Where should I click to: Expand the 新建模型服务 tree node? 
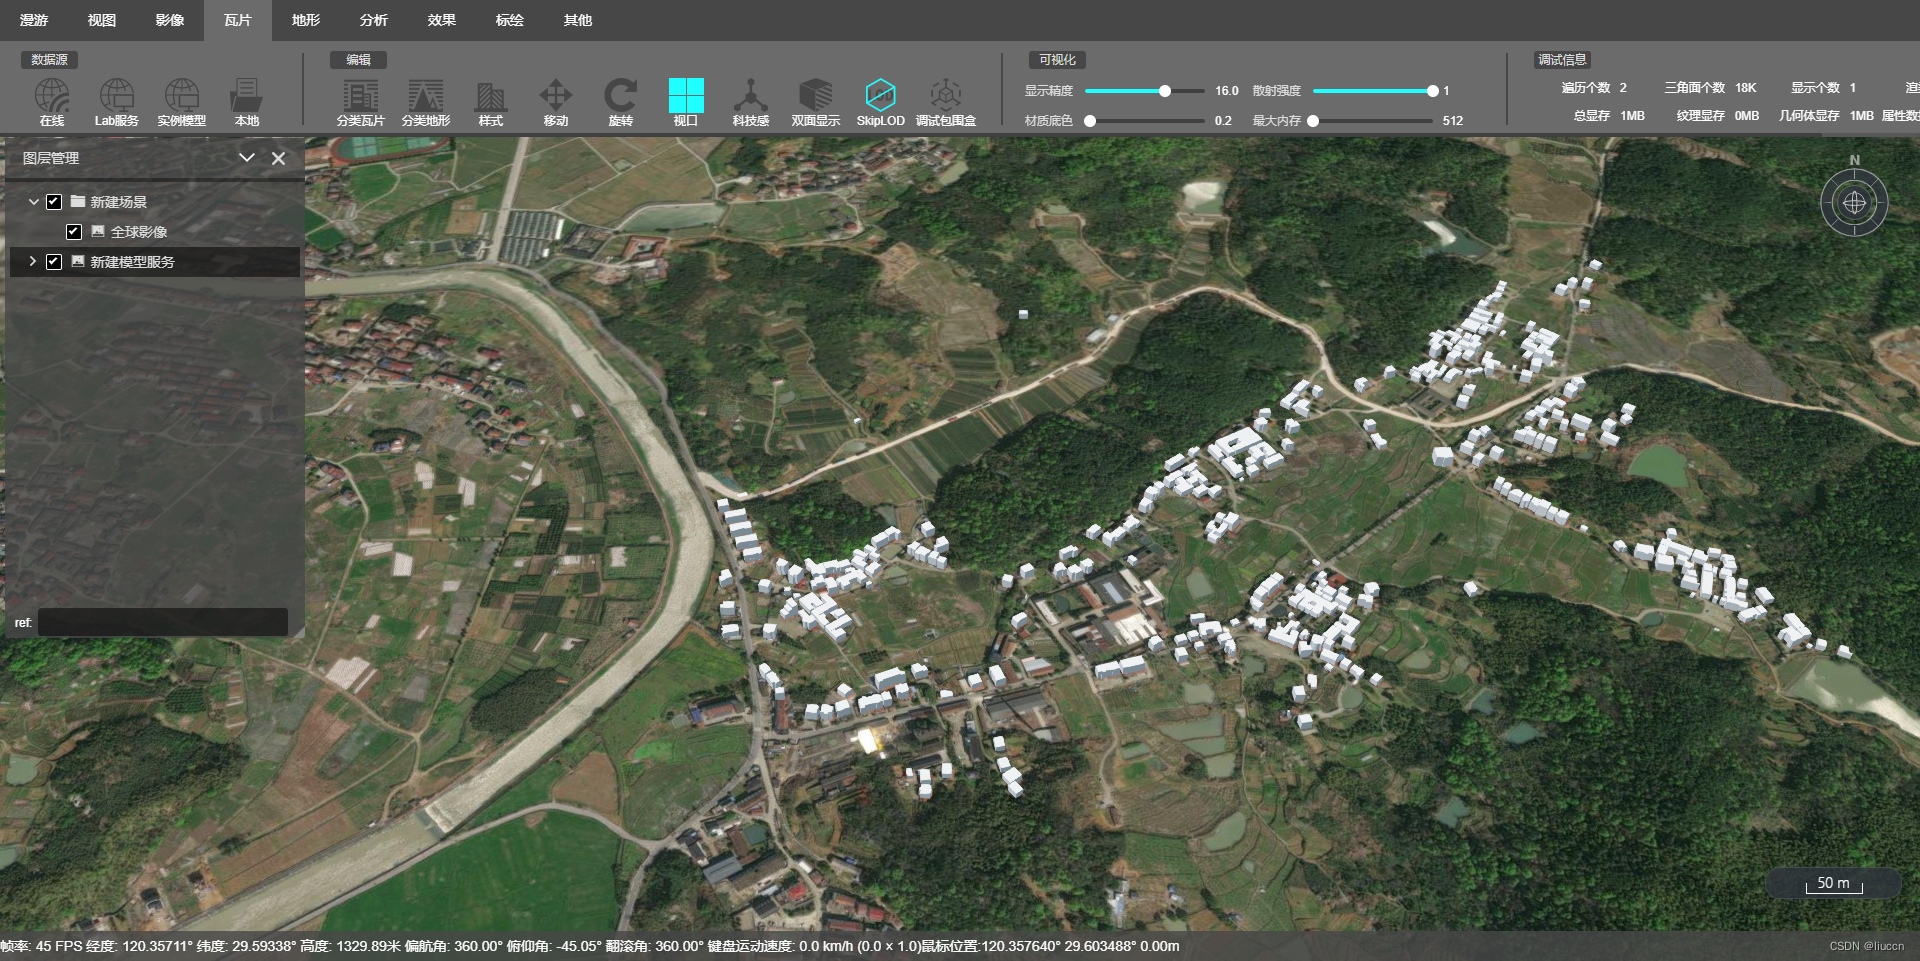click(x=33, y=262)
